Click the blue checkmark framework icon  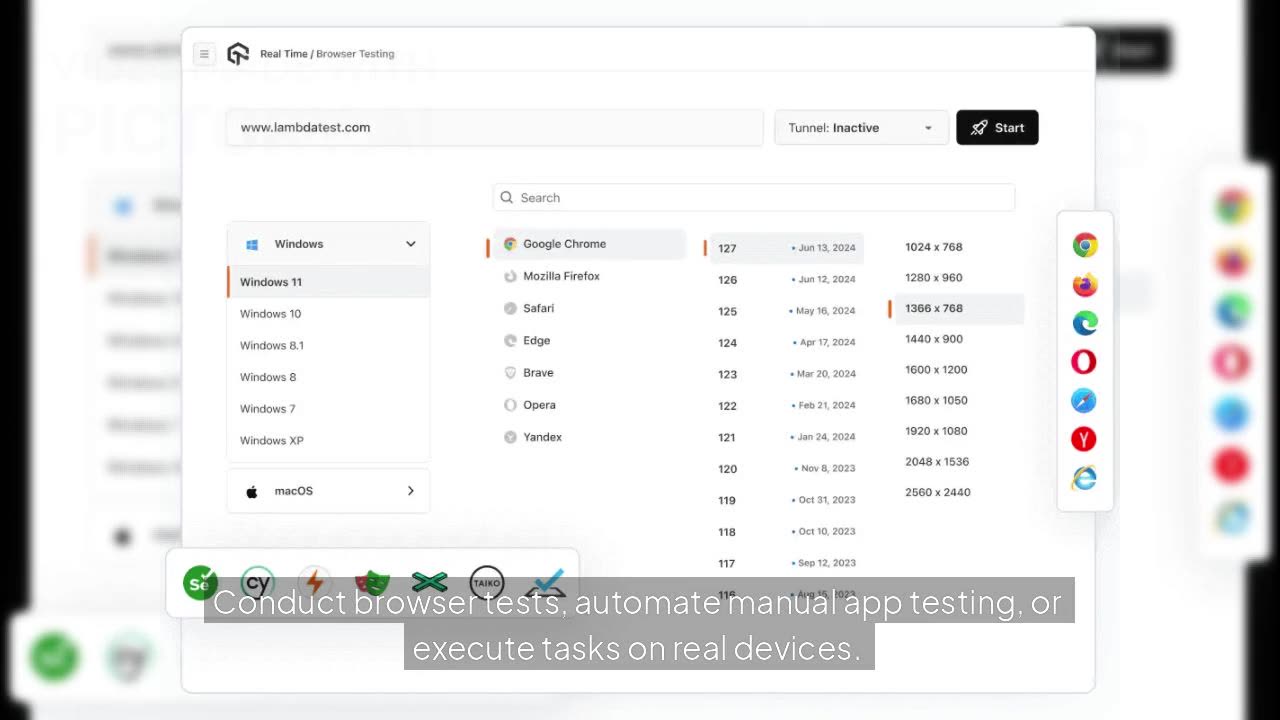545,583
